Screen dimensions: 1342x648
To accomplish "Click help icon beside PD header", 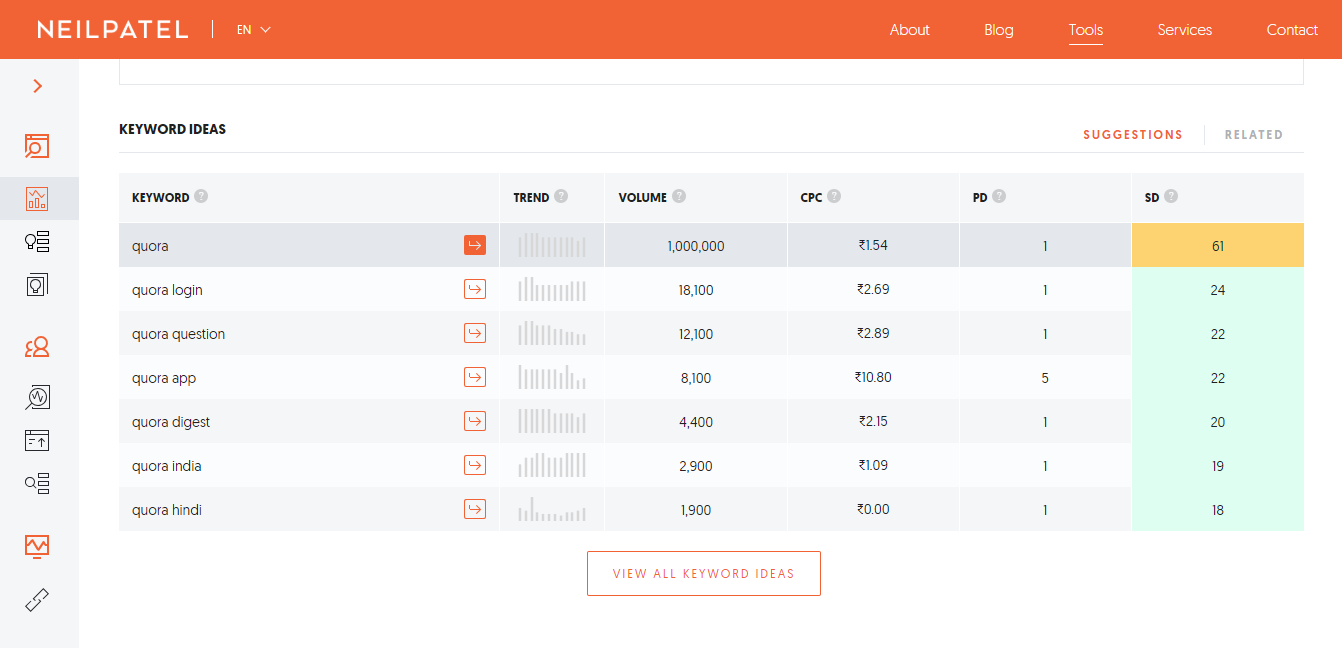I will tap(999, 196).
